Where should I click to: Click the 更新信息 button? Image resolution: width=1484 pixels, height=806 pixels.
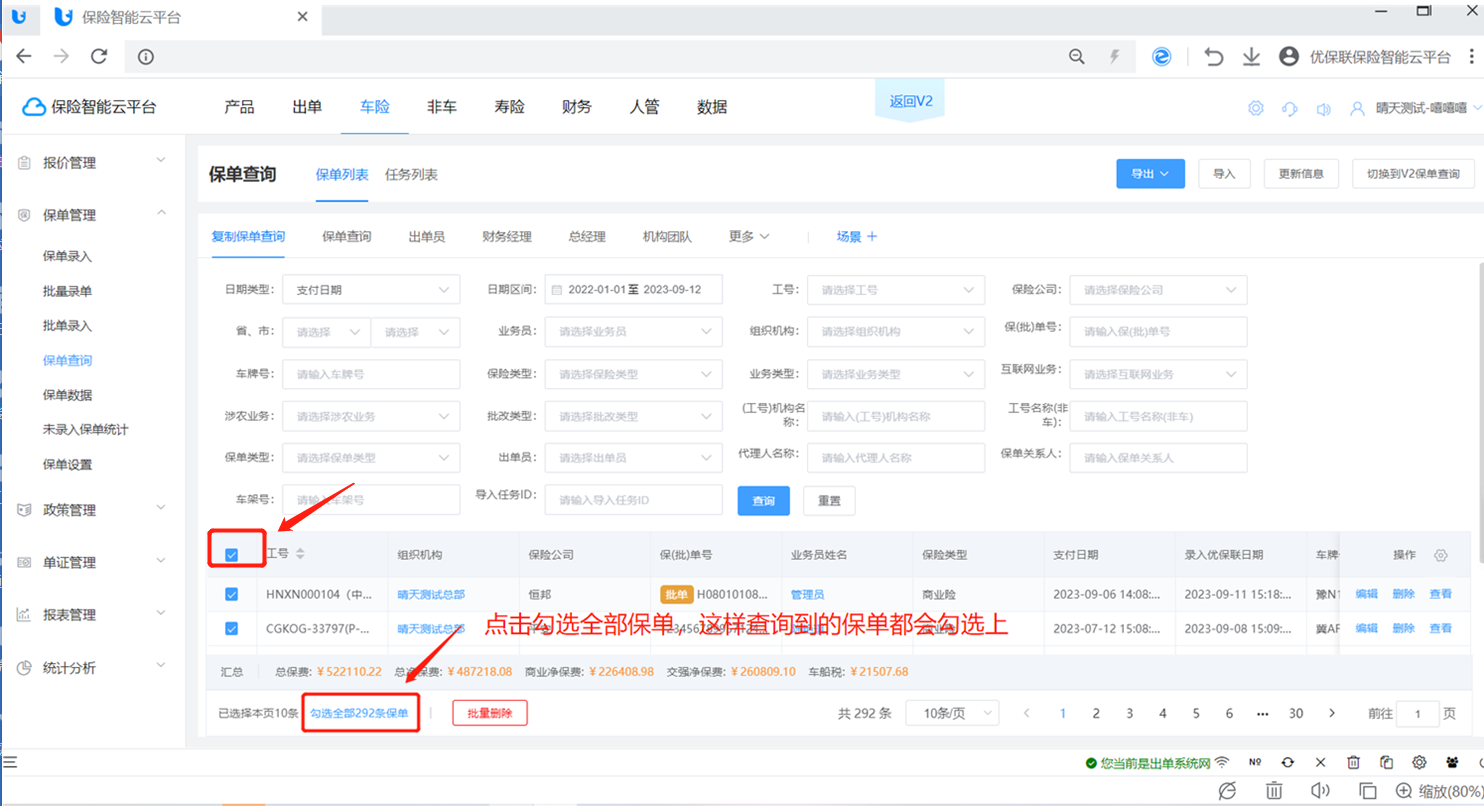[1301, 173]
